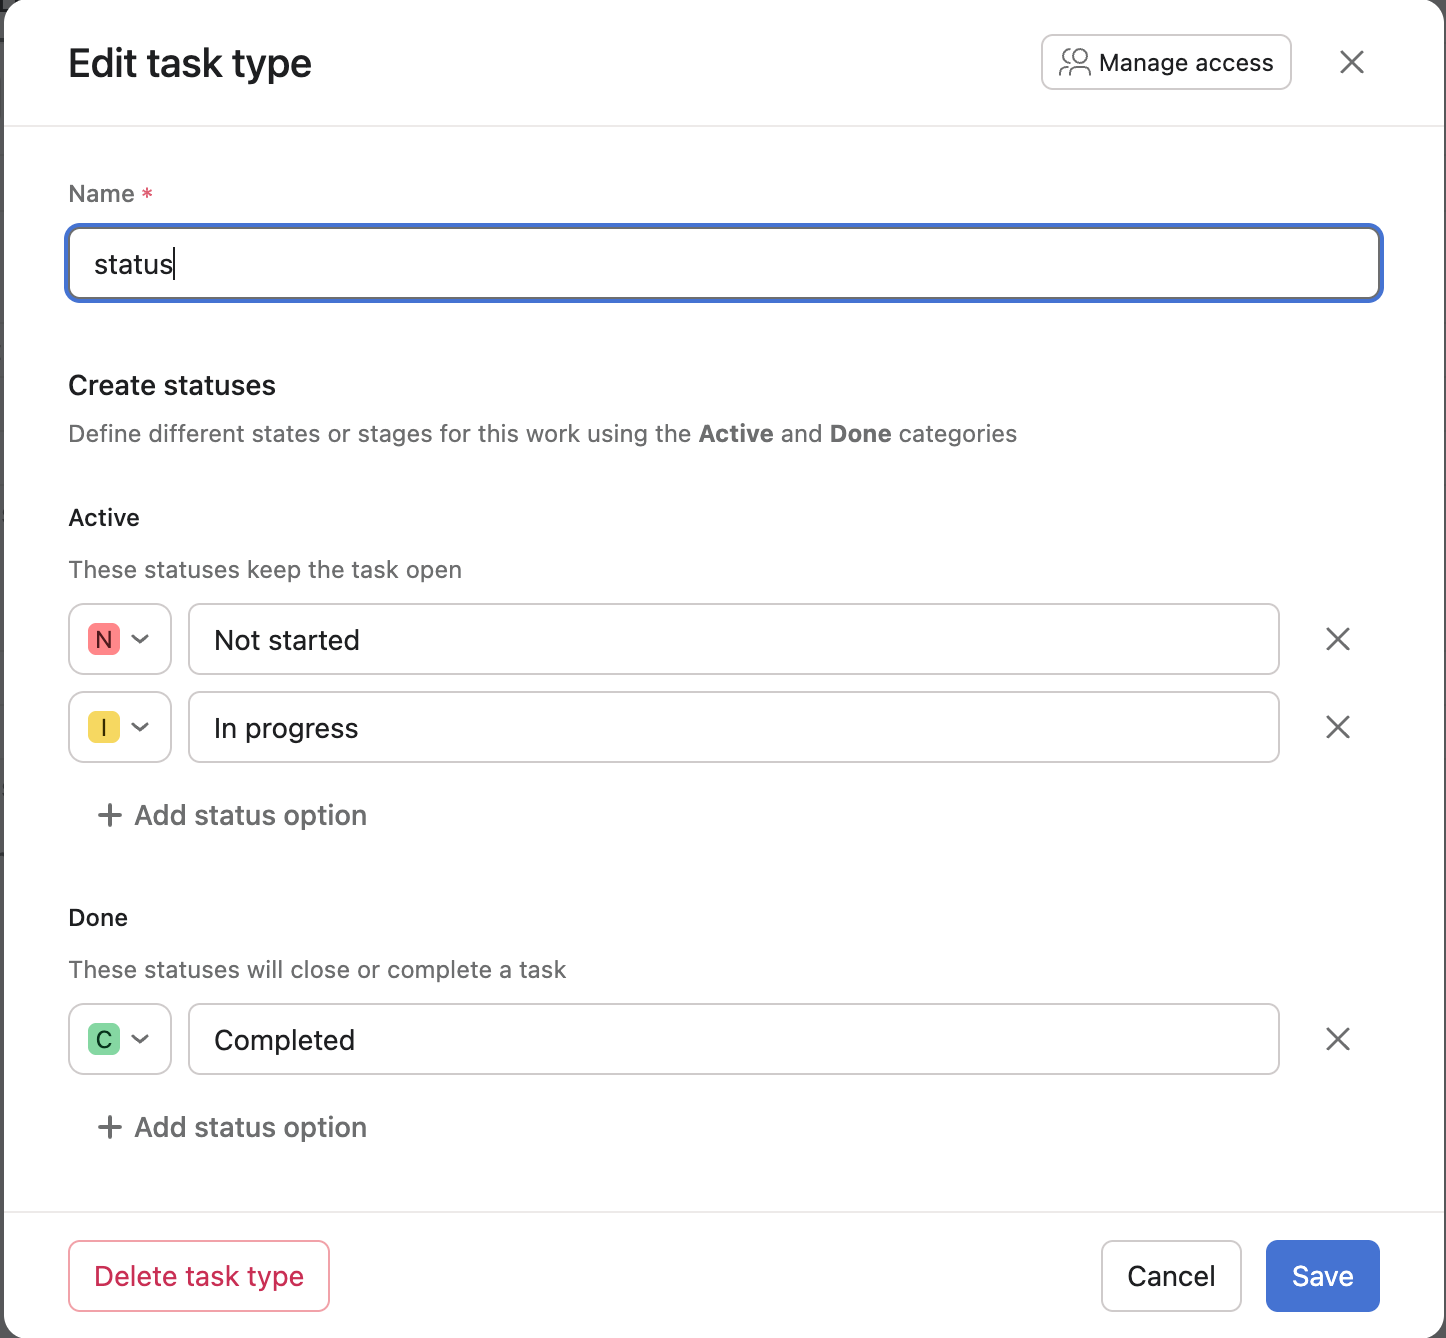Edit the Not started status name field

tap(734, 639)
